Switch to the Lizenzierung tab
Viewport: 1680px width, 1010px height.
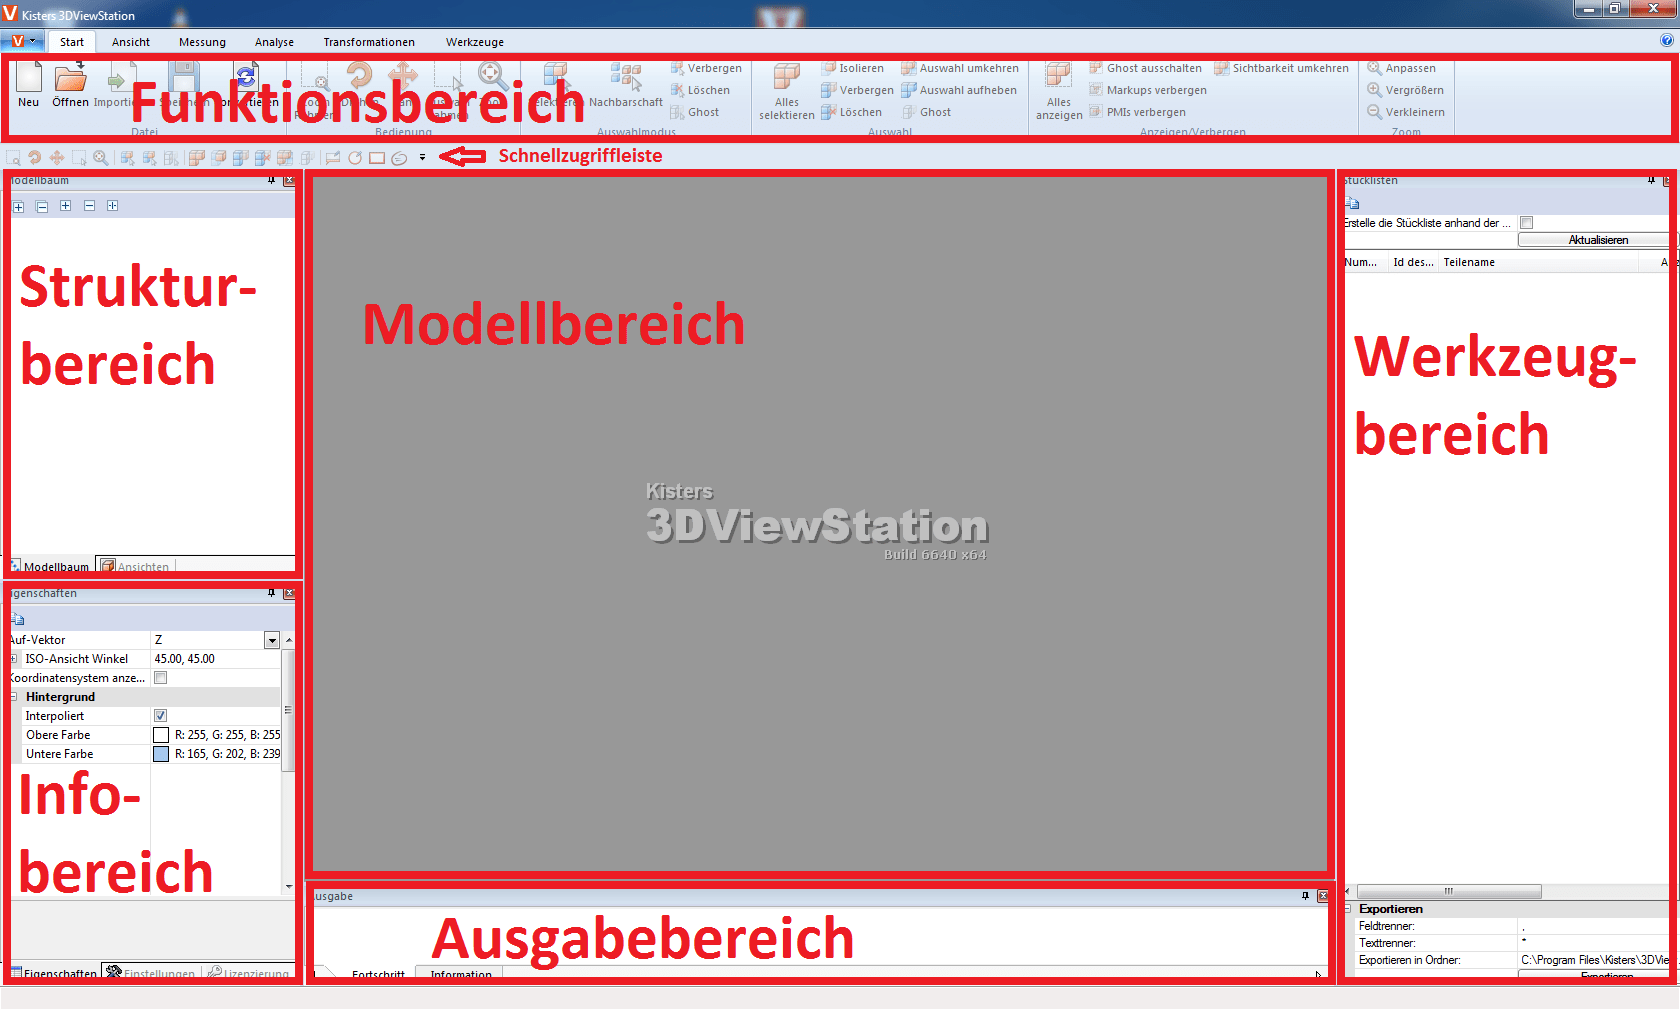pos(248,973)
